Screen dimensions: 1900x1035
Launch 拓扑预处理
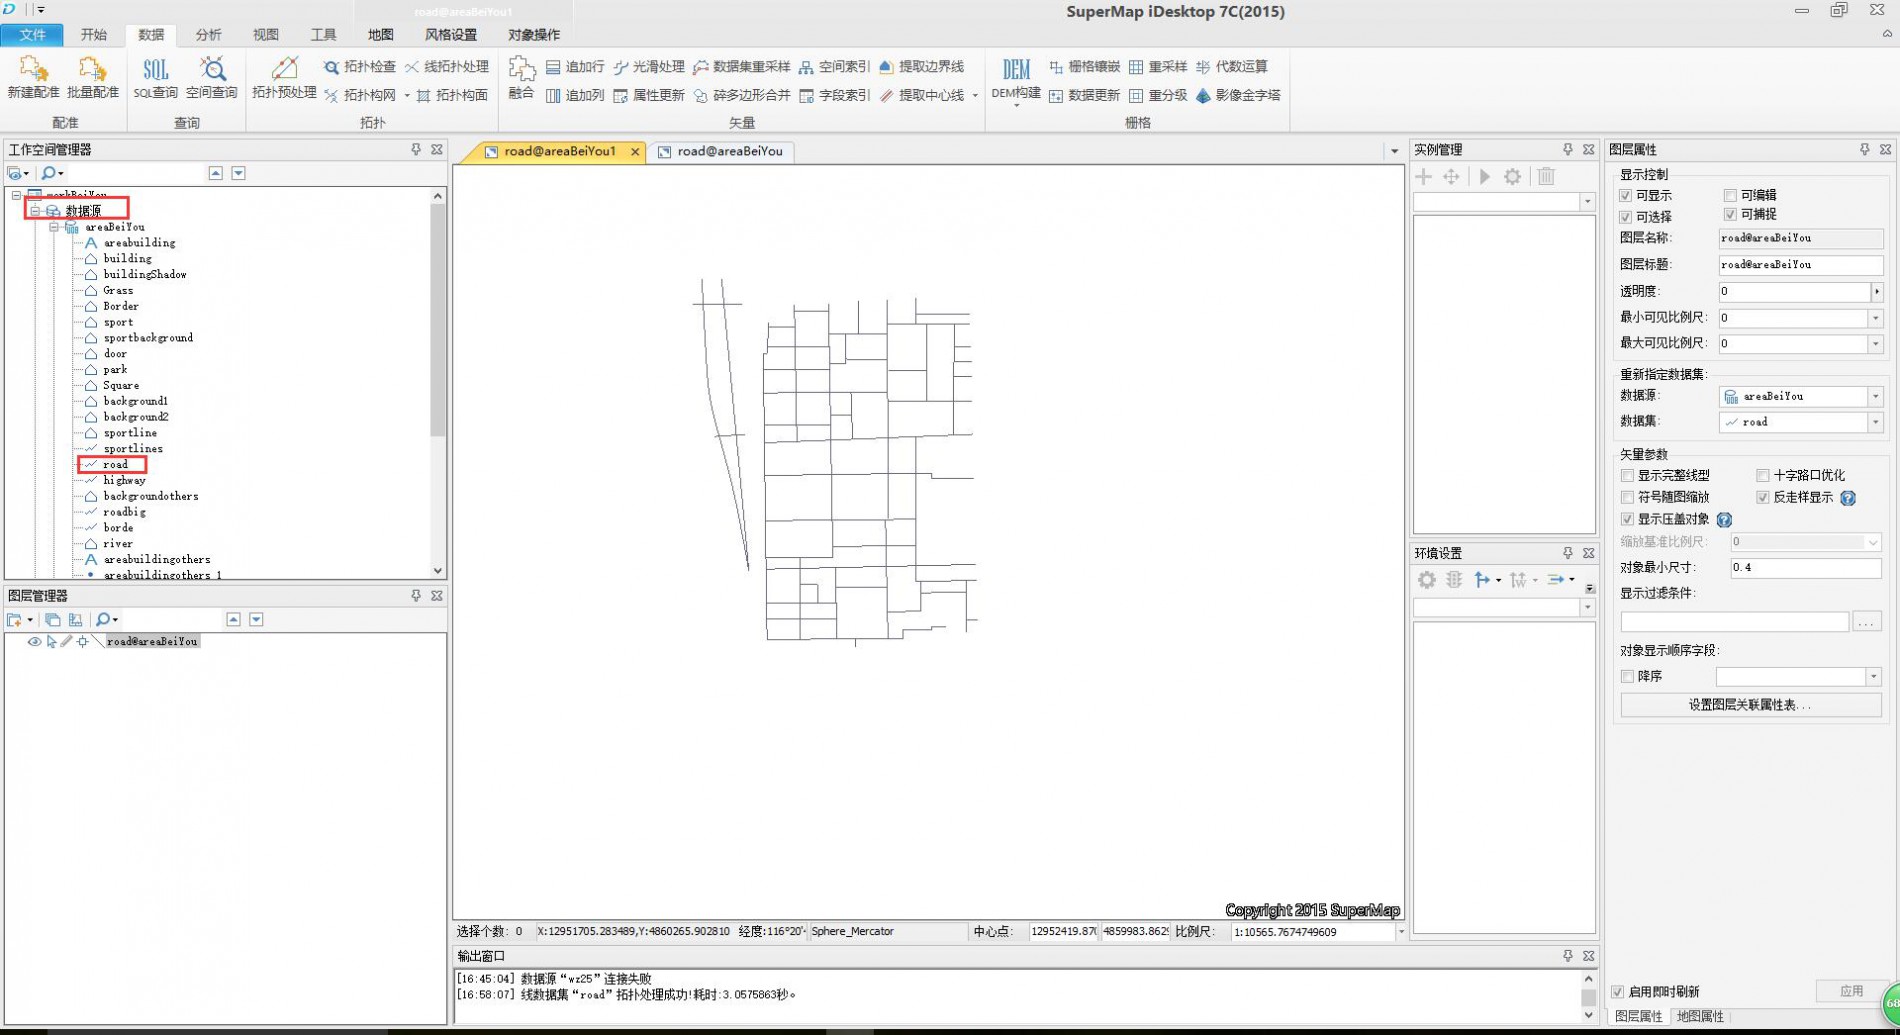click(284, 77)
